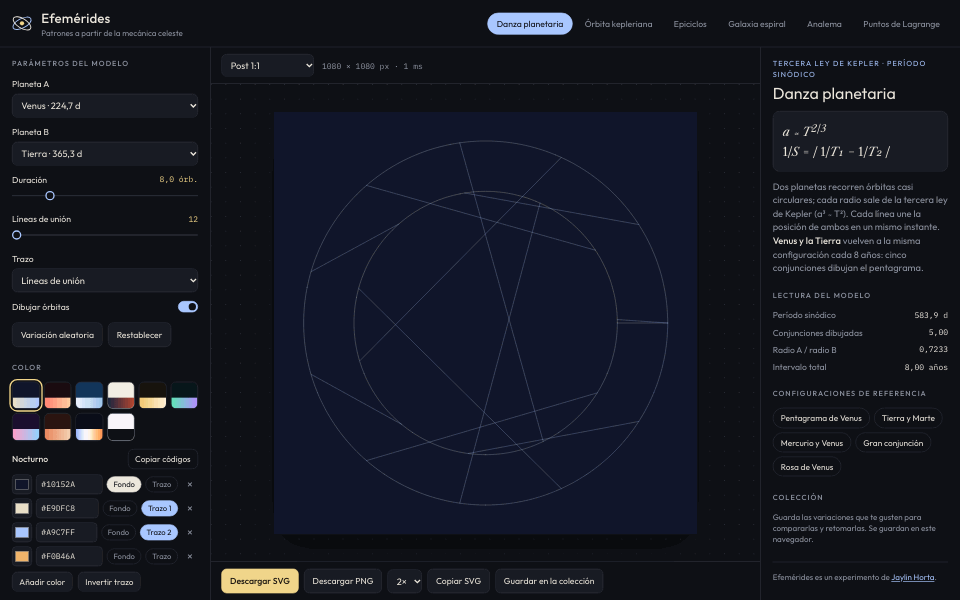This screenshot has height=600, width=960.
Task: Select the teal and violet gradient palette
Action: point(184,395)
